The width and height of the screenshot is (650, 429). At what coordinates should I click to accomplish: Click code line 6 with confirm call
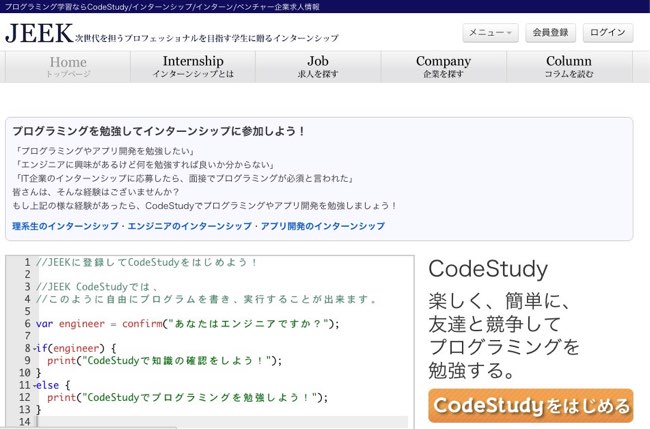187,324
